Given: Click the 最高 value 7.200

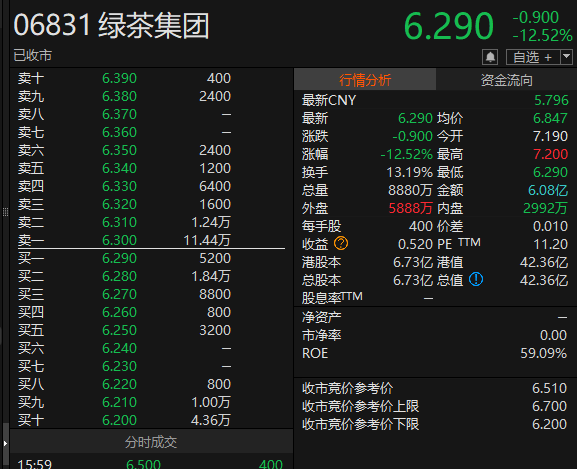Looking at the screenshot, I should 551,154.
